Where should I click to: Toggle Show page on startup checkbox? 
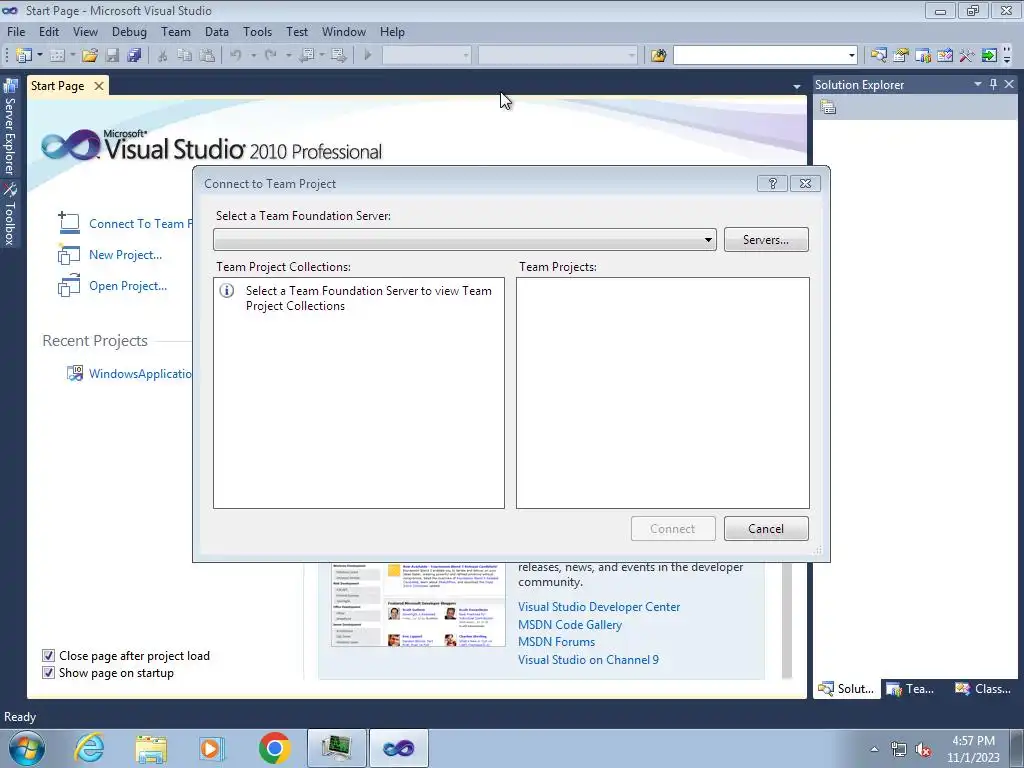pyautogui.click(x=48, y=672)
